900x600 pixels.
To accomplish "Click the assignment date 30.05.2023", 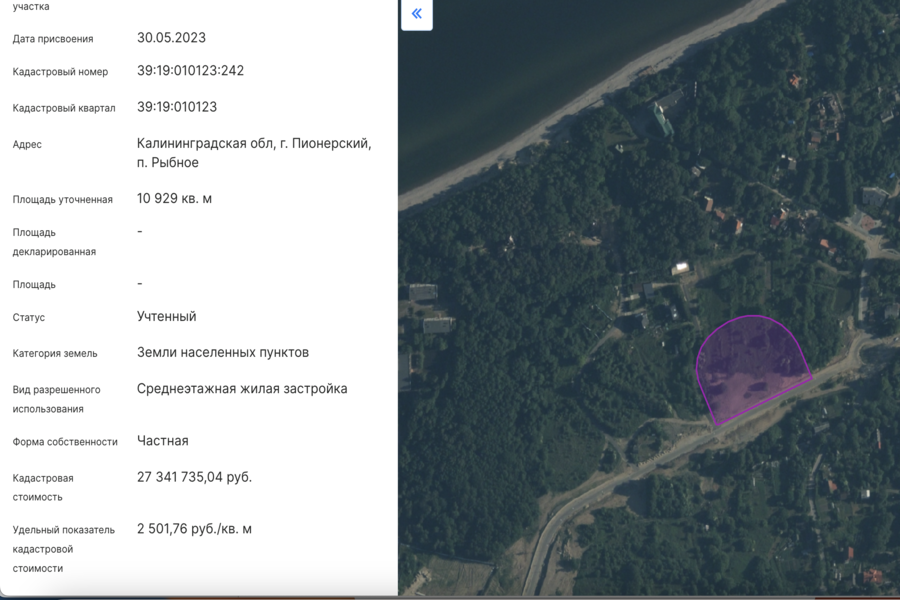I will [x=171, y=38].
